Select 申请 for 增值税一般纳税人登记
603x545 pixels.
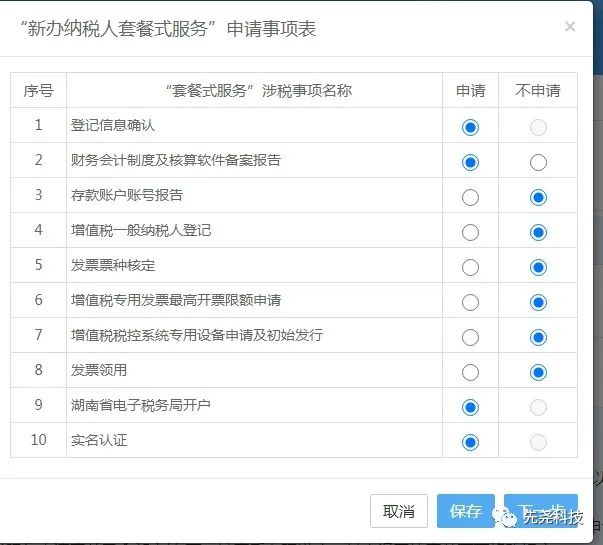470,232
